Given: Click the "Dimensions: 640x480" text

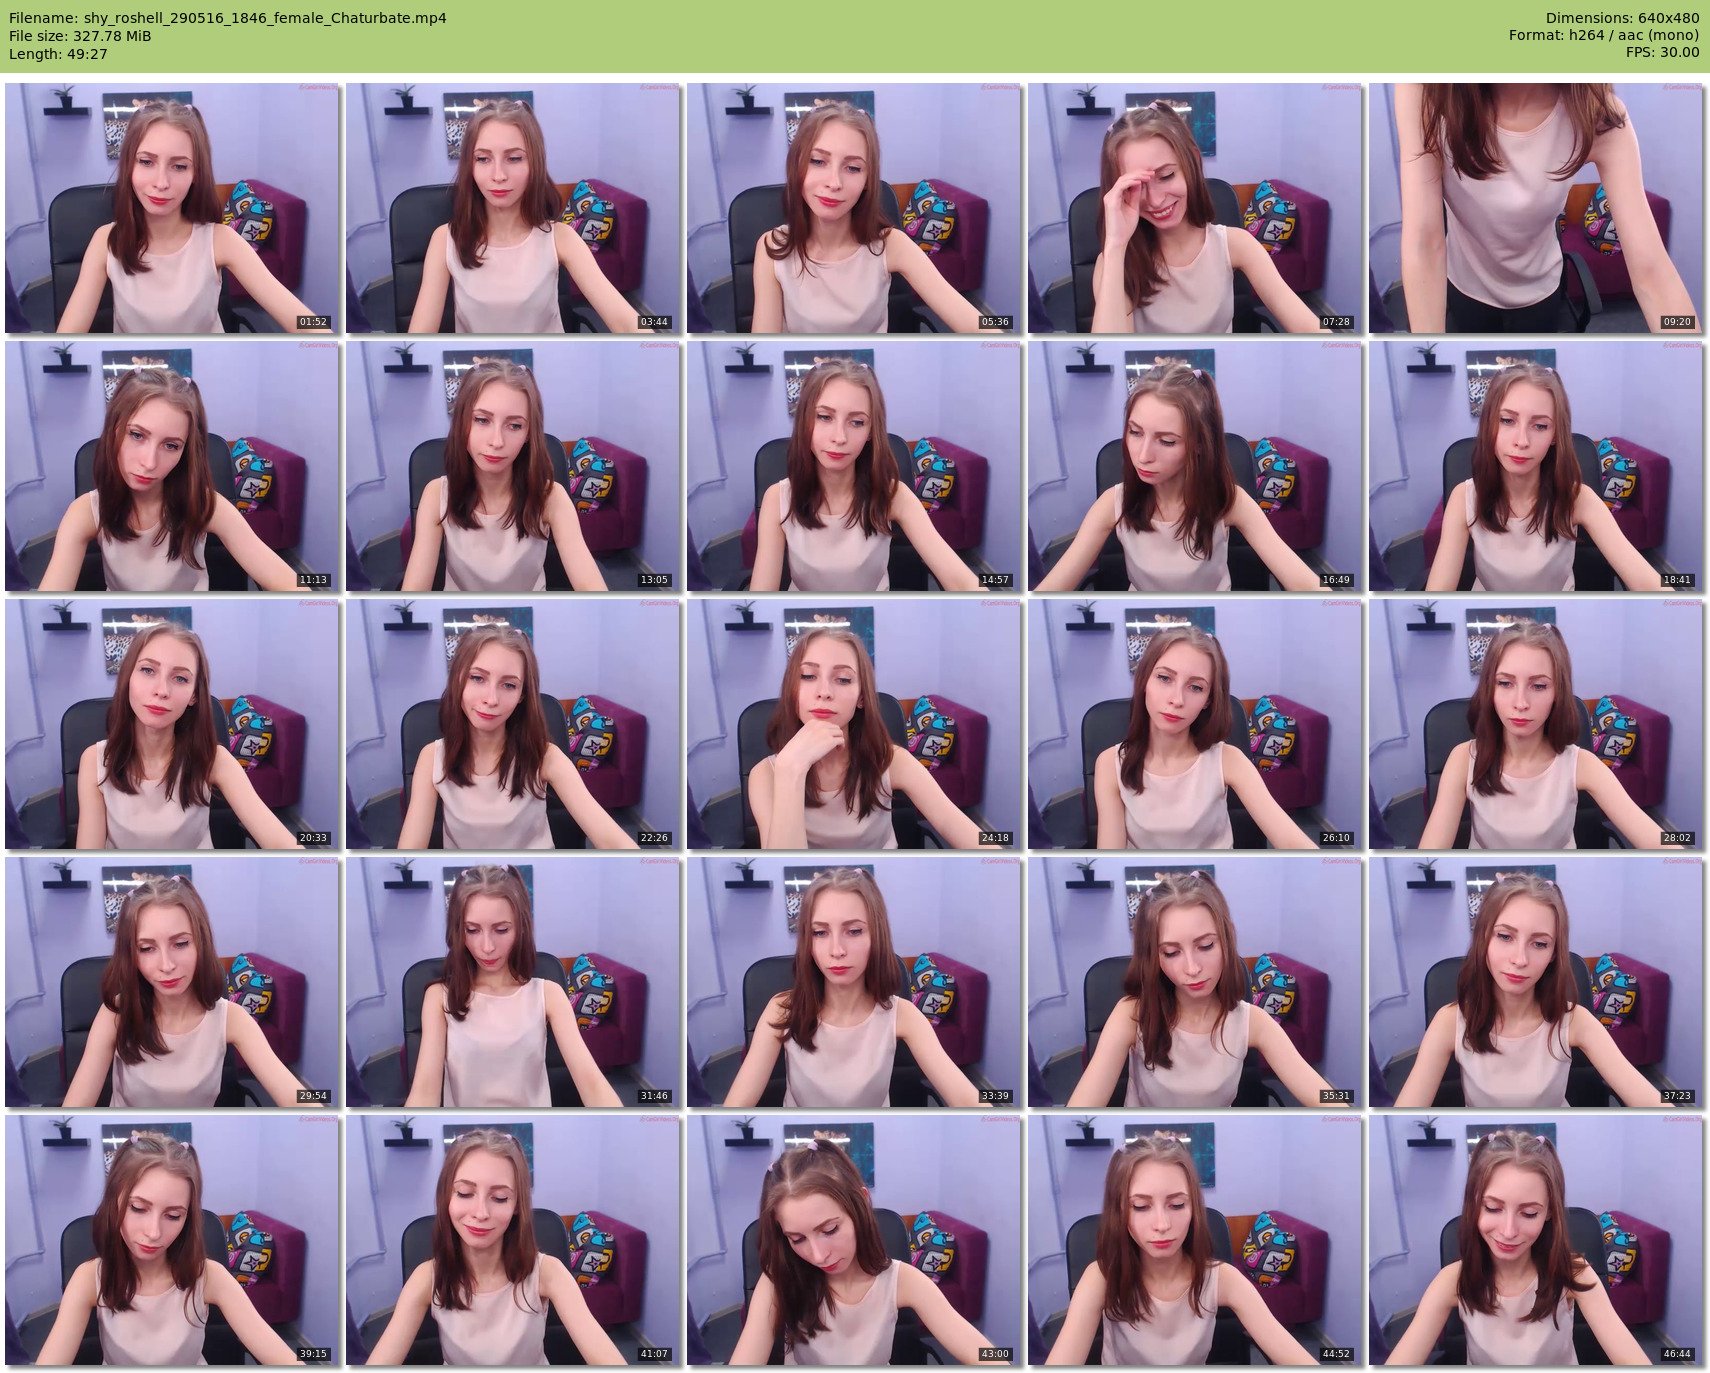Looking at the screenshot, I should tap(1622, 18).
